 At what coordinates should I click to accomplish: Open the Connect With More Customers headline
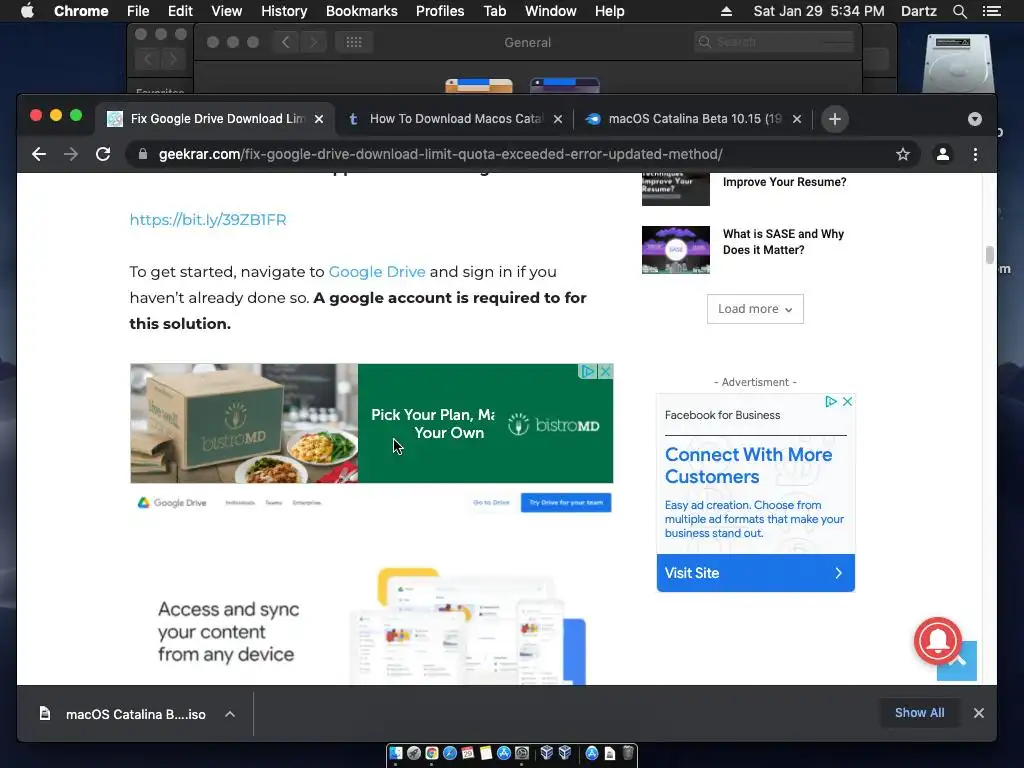(x=748, y=466)
